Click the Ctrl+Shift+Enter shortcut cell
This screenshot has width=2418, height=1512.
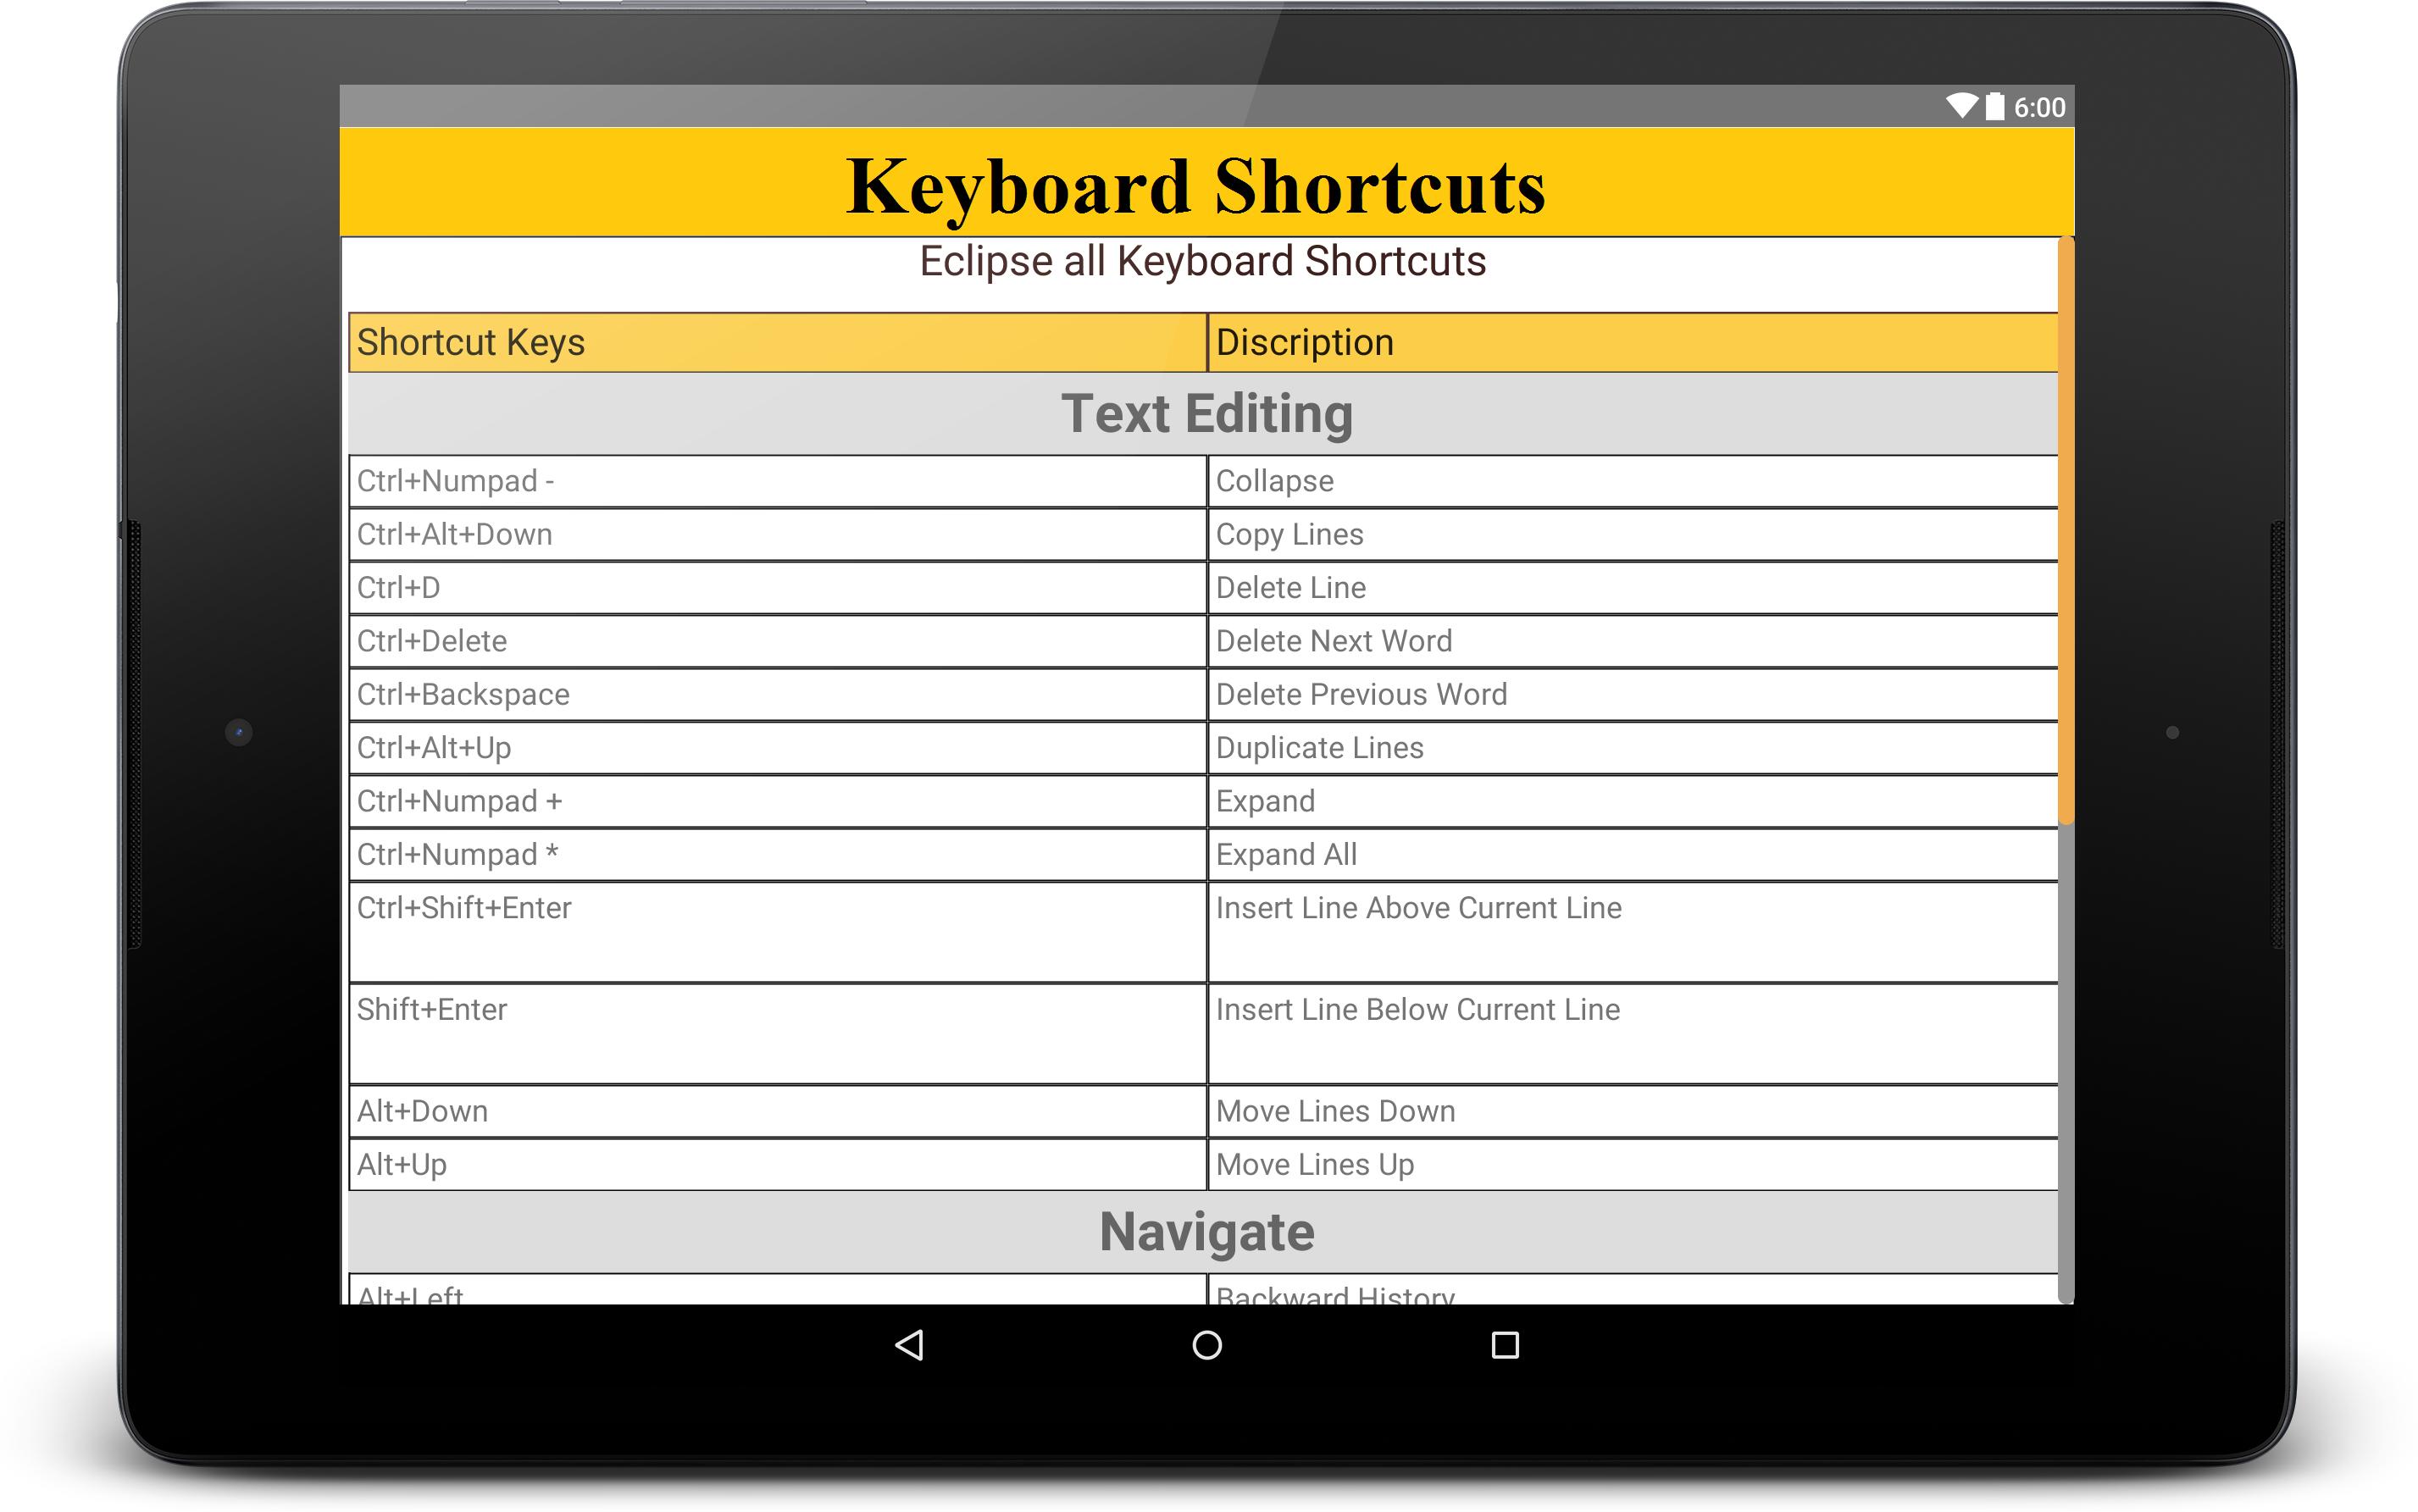[x=778, y=932]
